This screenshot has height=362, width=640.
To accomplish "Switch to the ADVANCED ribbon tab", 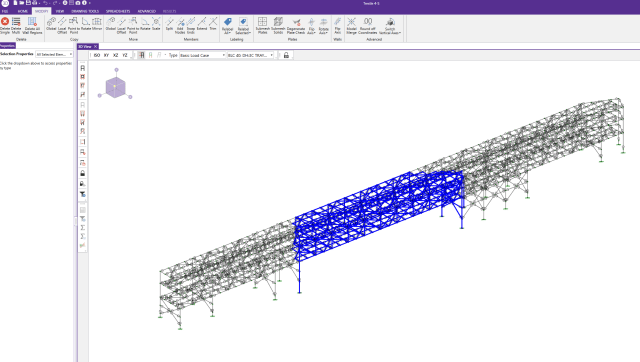I will 147,11.
